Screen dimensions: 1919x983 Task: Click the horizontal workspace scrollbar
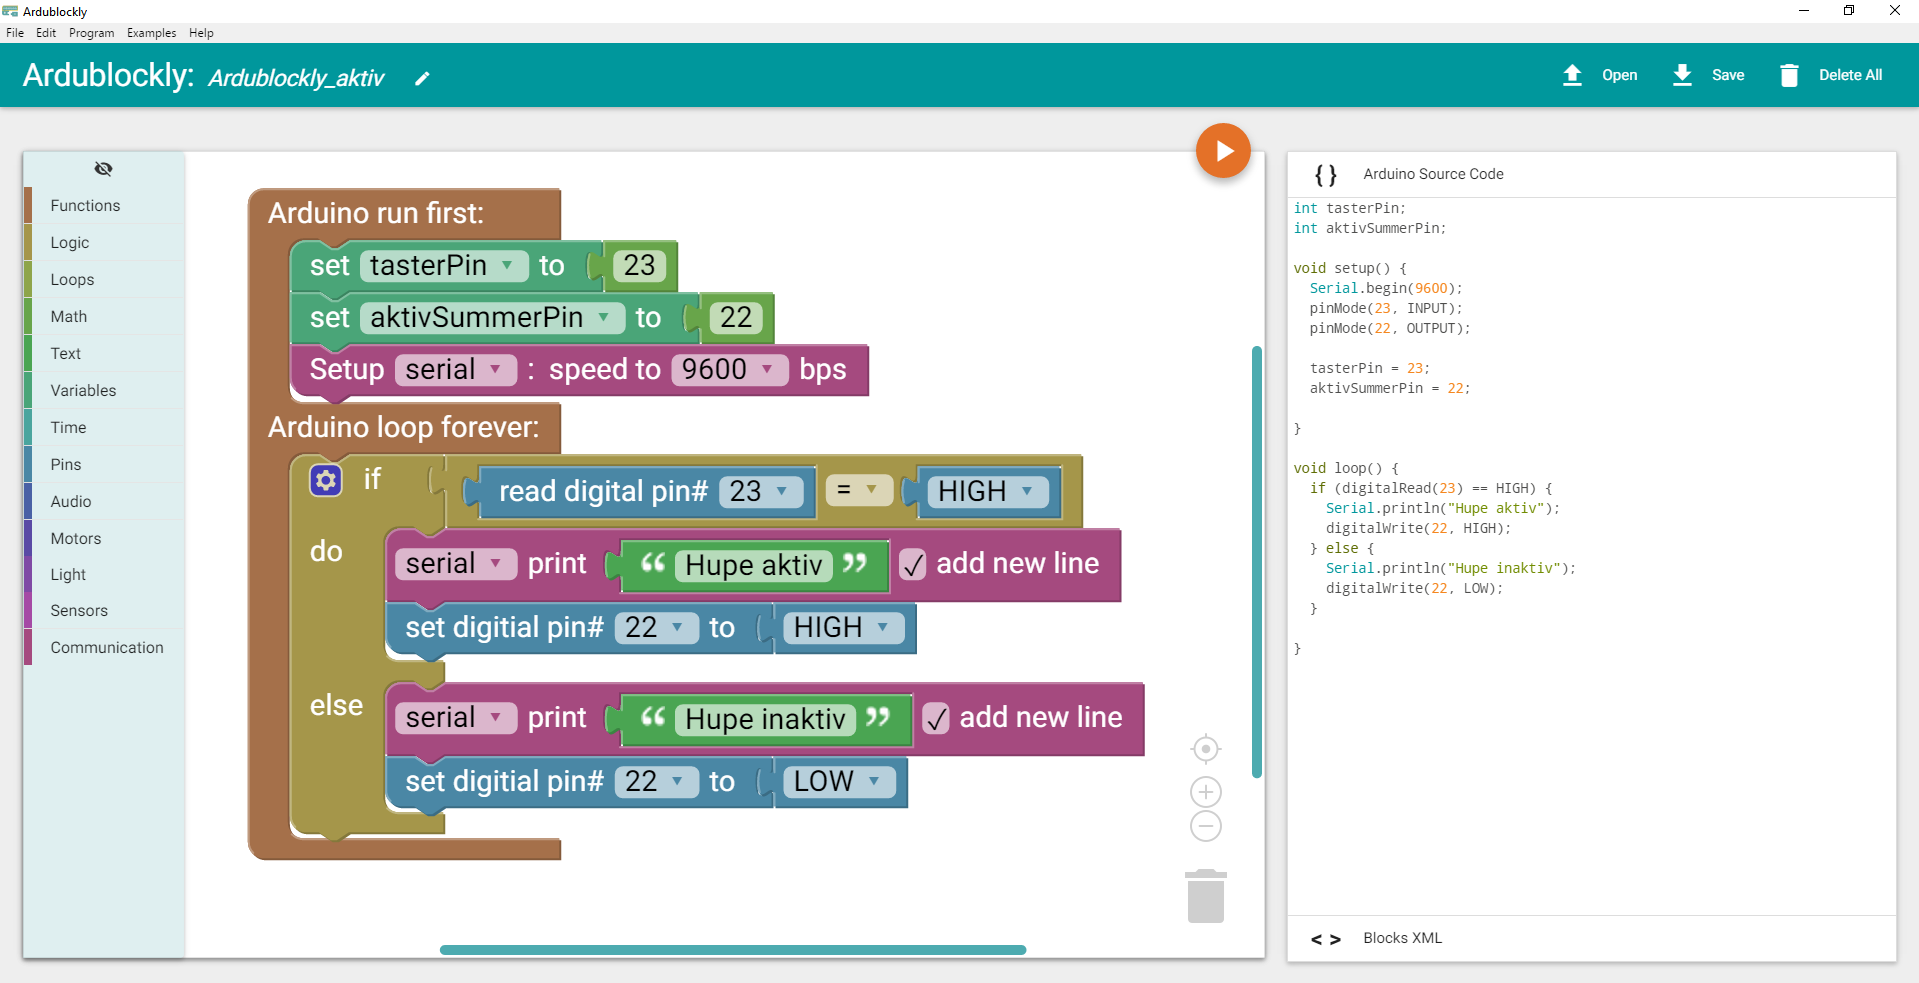click(x=732, y=950)
